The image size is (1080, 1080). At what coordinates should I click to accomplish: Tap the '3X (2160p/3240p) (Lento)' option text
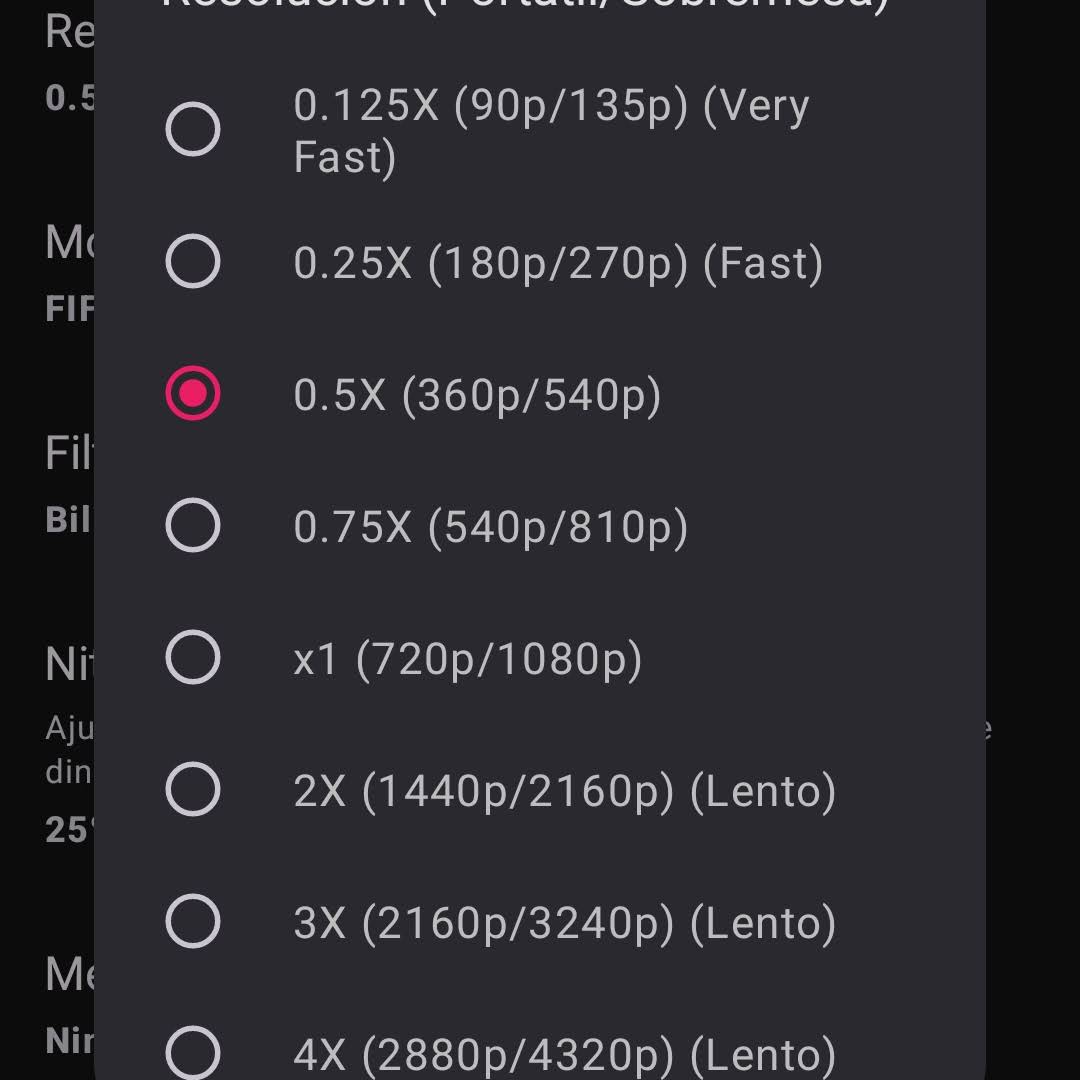(564, 923)
